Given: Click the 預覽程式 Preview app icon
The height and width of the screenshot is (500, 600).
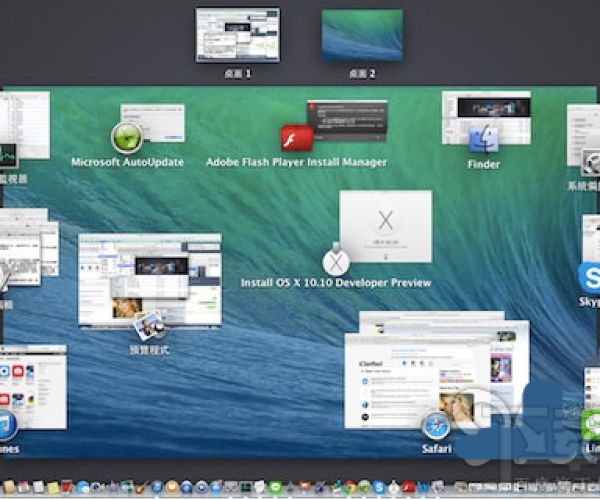Looking at the screenshot, I should 149,326.
